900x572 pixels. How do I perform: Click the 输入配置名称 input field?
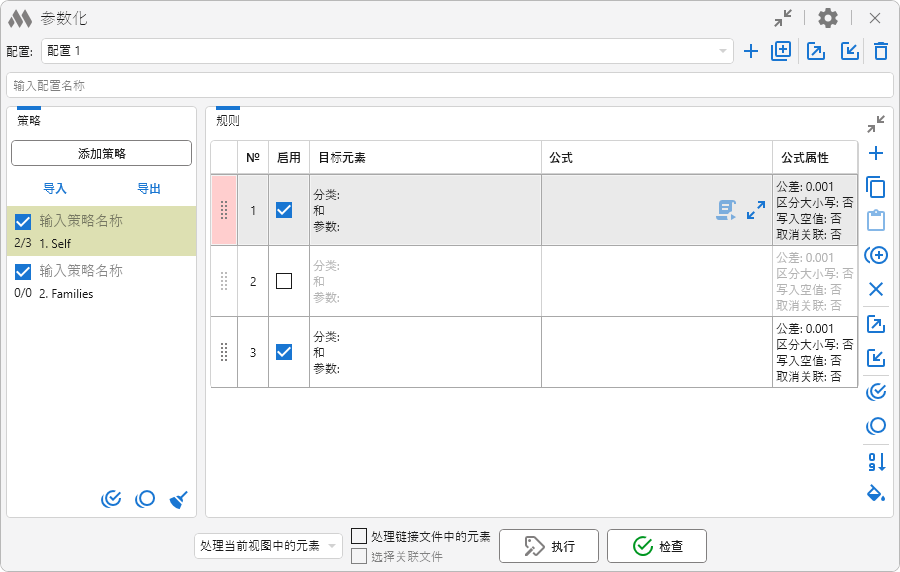pyautogui.click(x=449, y=85)
